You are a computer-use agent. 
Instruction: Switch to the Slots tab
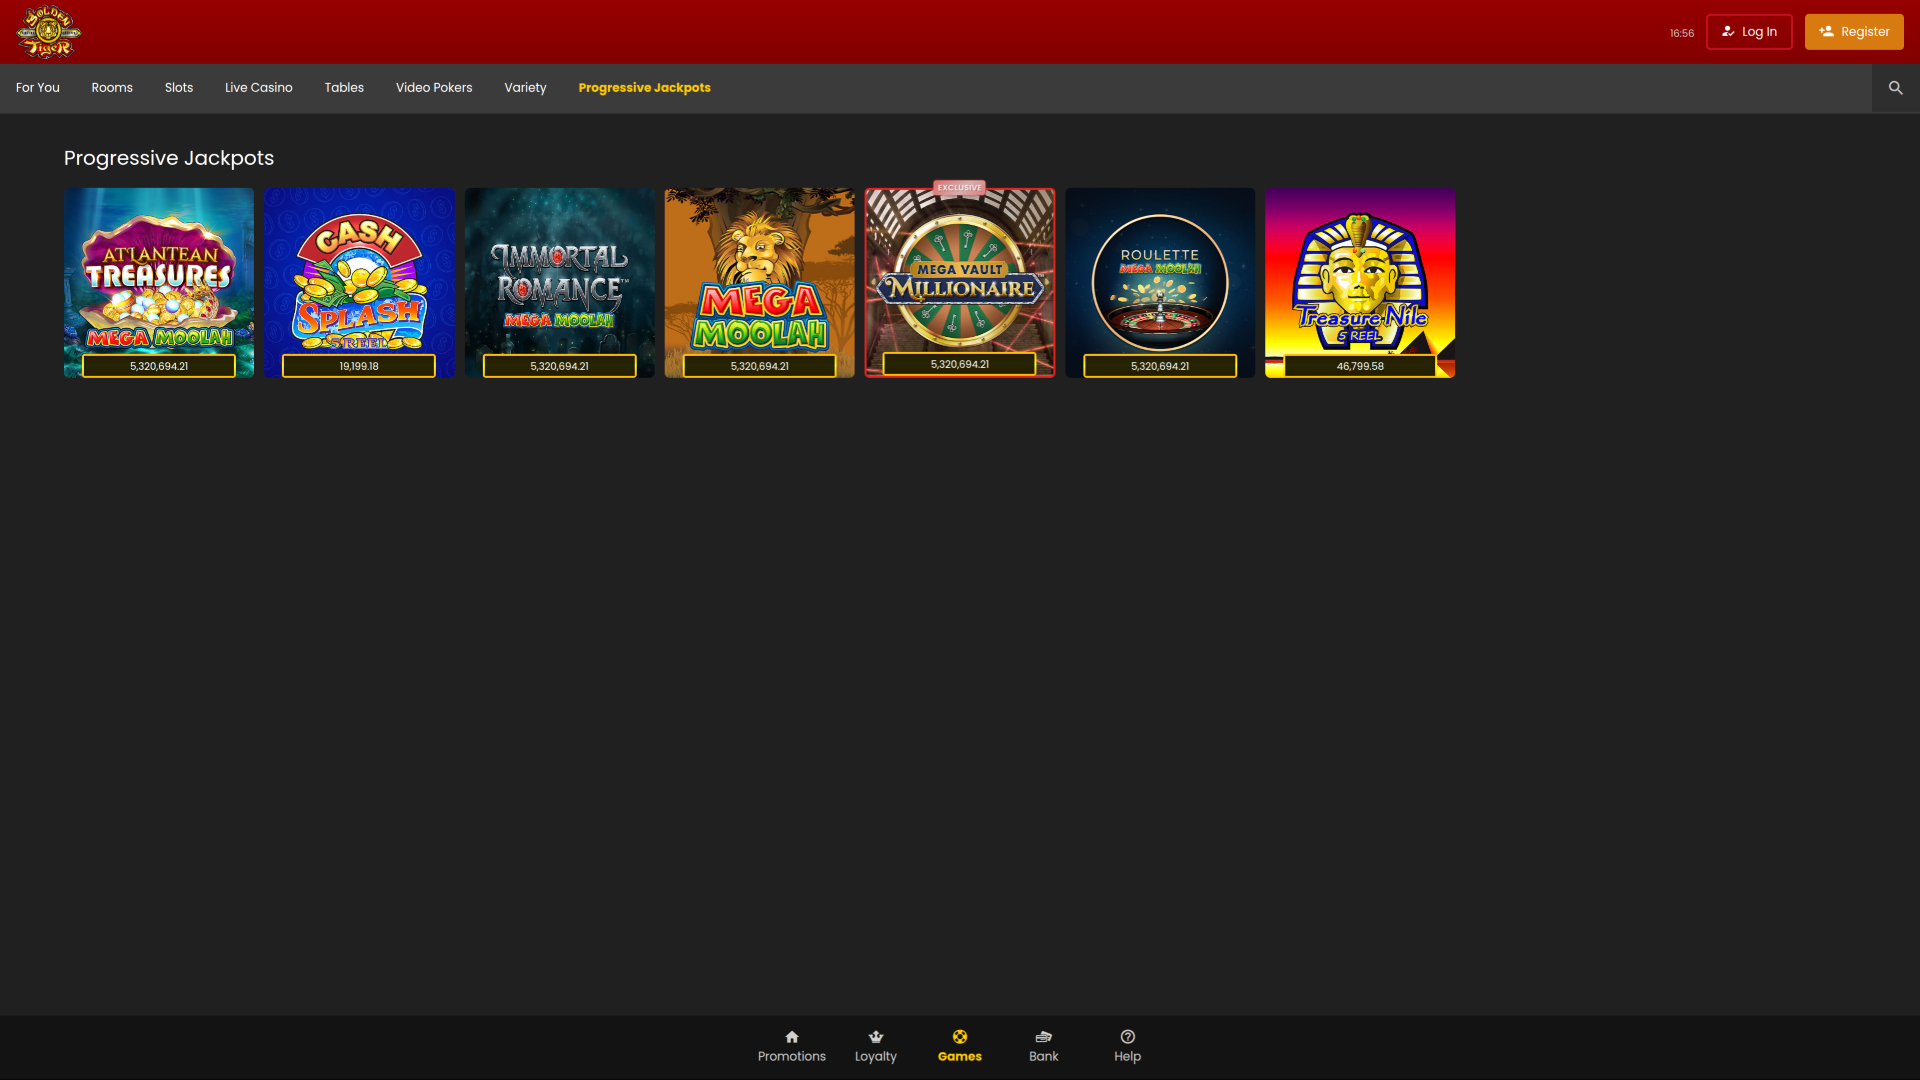coord(178,88)
